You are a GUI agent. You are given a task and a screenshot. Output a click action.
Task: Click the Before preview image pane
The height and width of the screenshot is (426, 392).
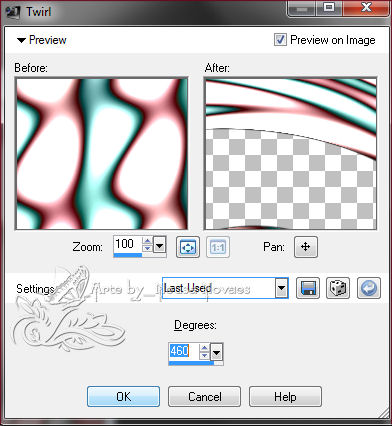(x=102, y=154)
